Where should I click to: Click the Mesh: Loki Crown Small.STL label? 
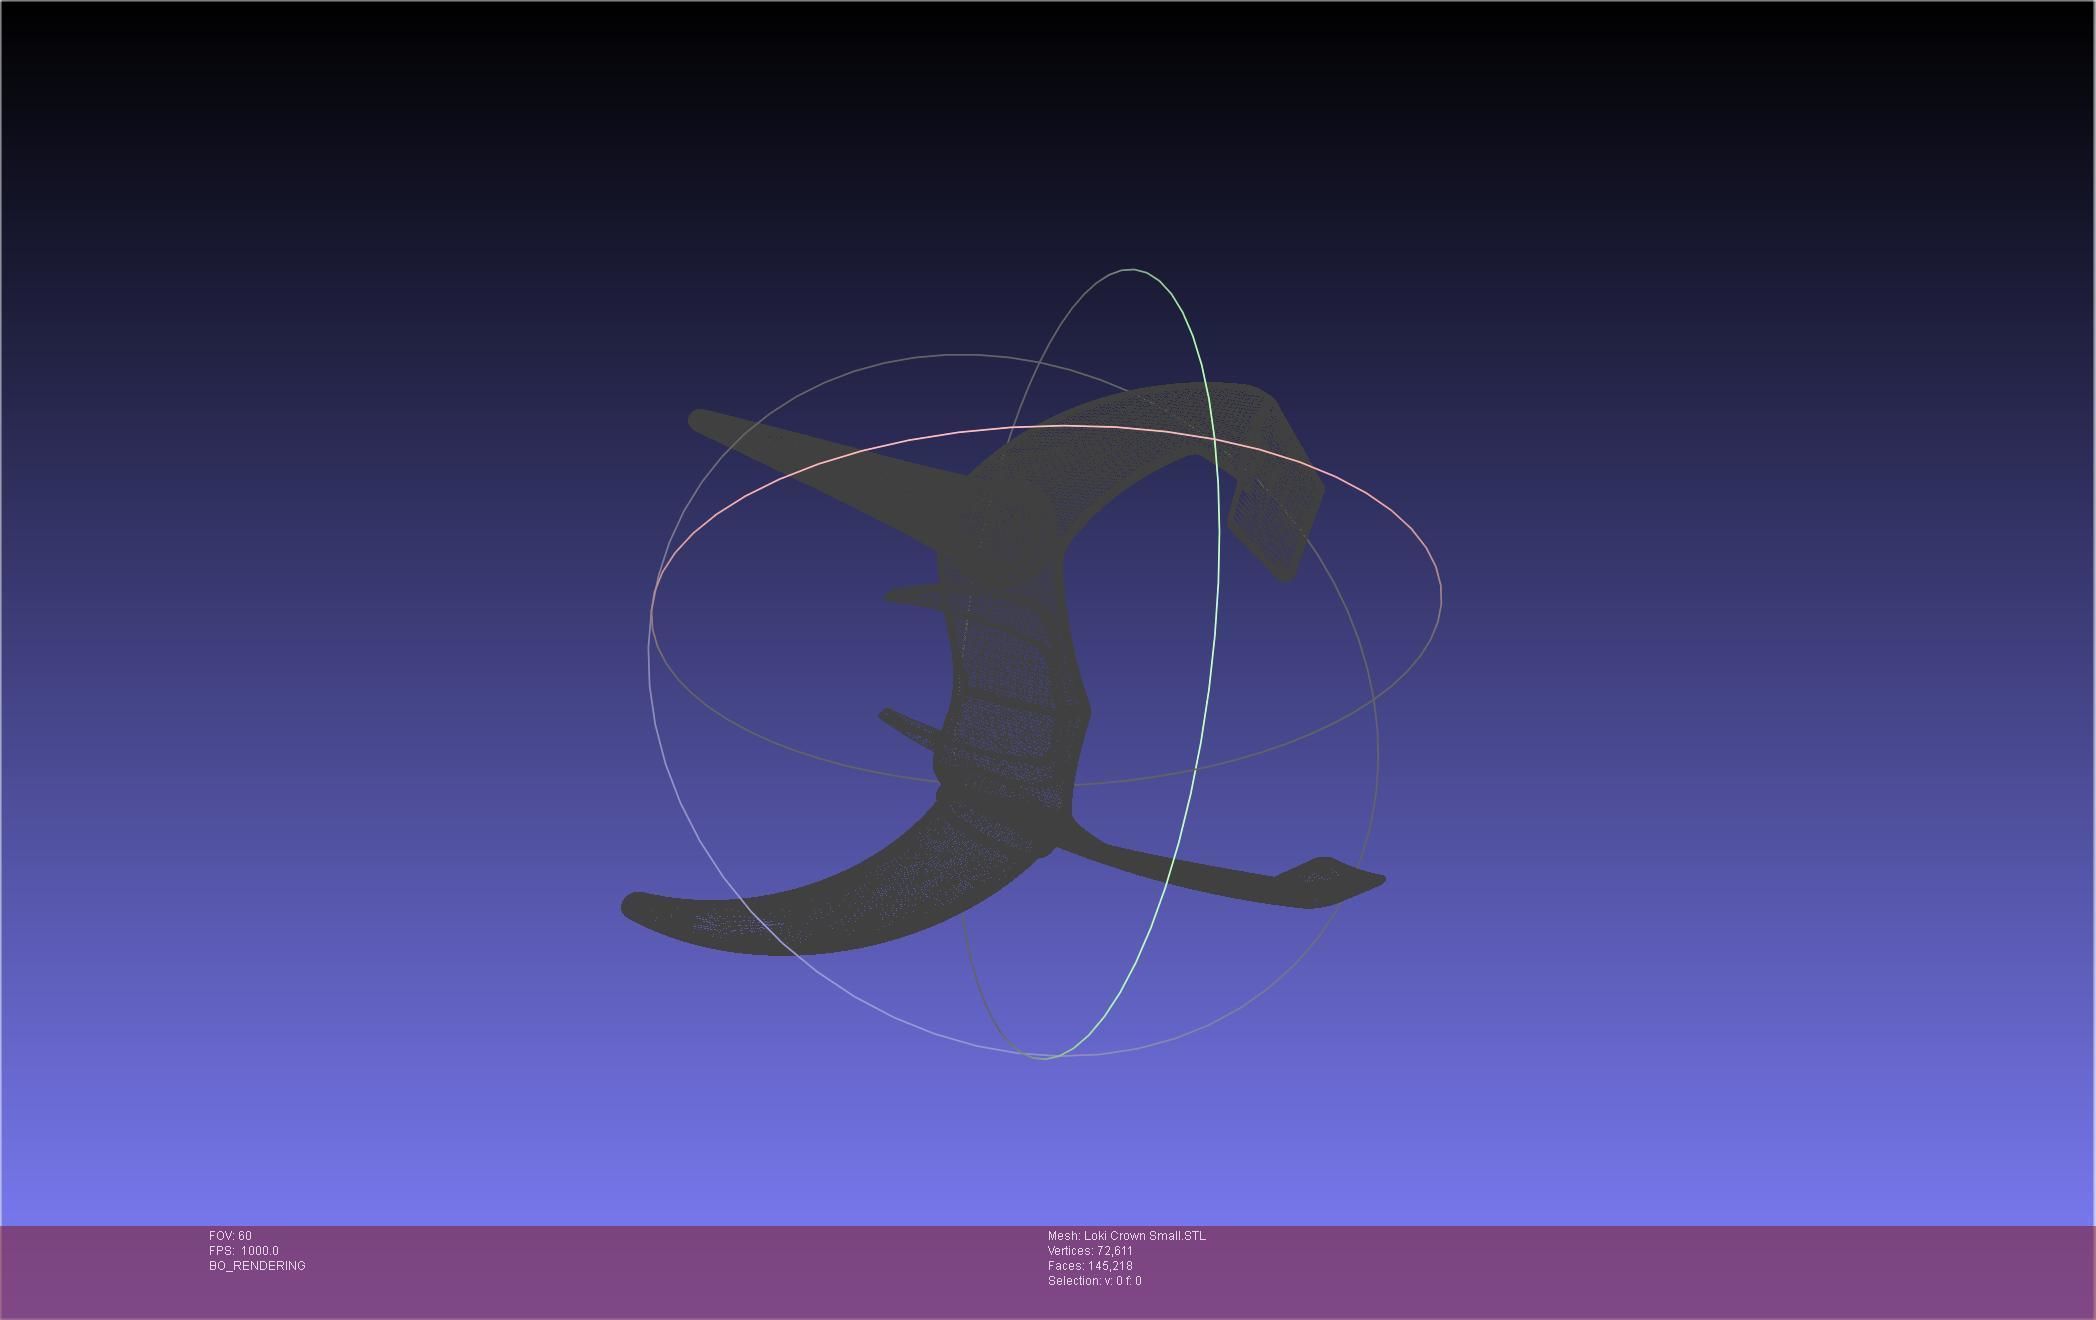click(x=1127, y=1236)
